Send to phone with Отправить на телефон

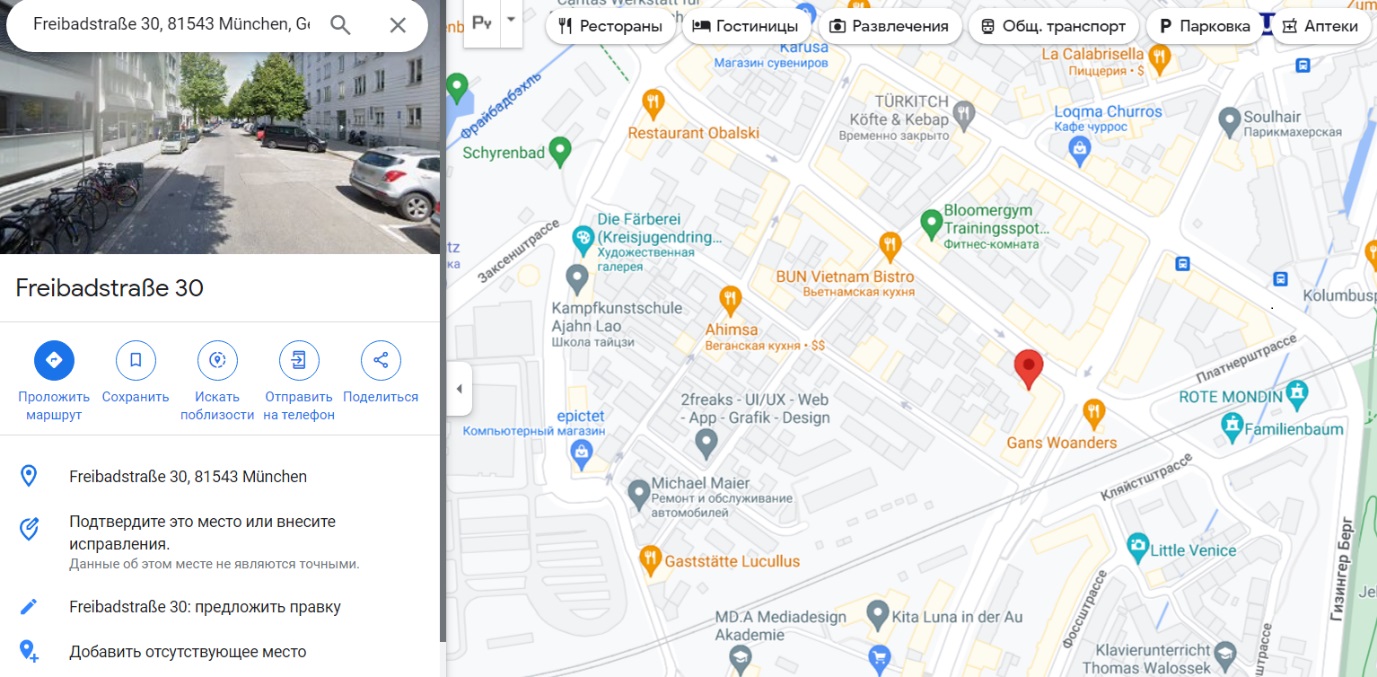299,360
